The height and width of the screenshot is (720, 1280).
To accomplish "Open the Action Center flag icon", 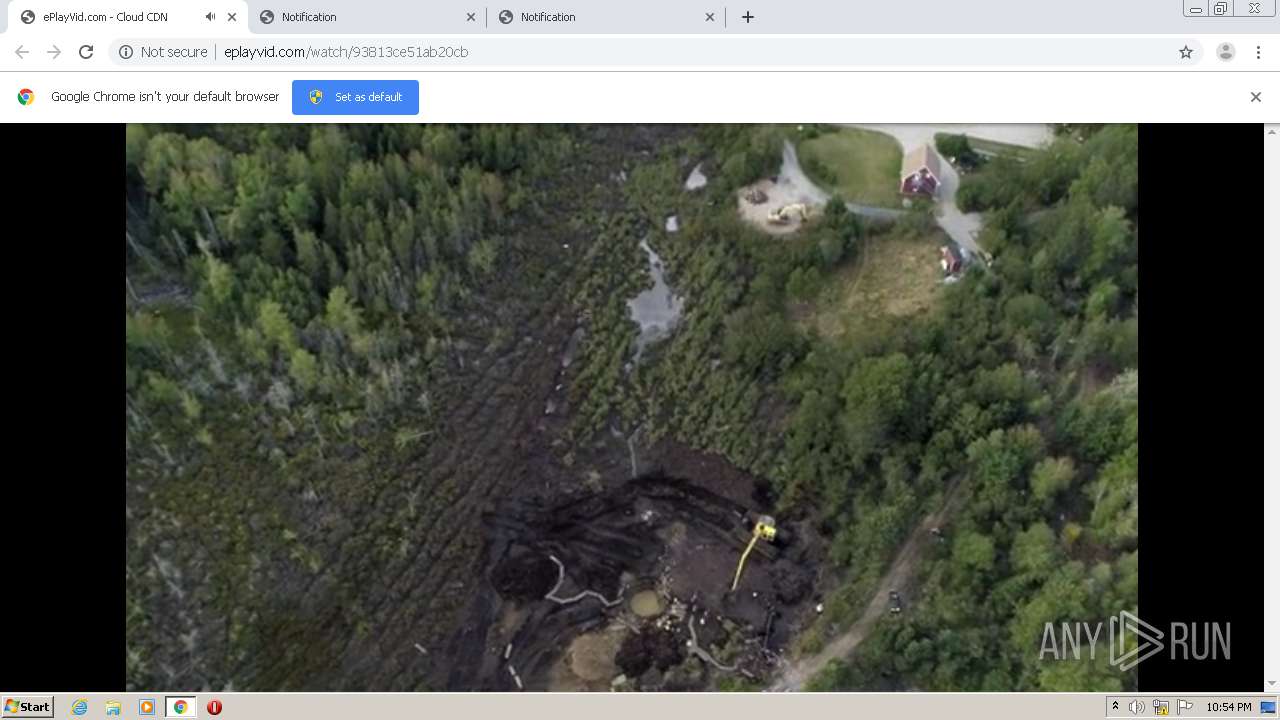I will point(1185,707).
